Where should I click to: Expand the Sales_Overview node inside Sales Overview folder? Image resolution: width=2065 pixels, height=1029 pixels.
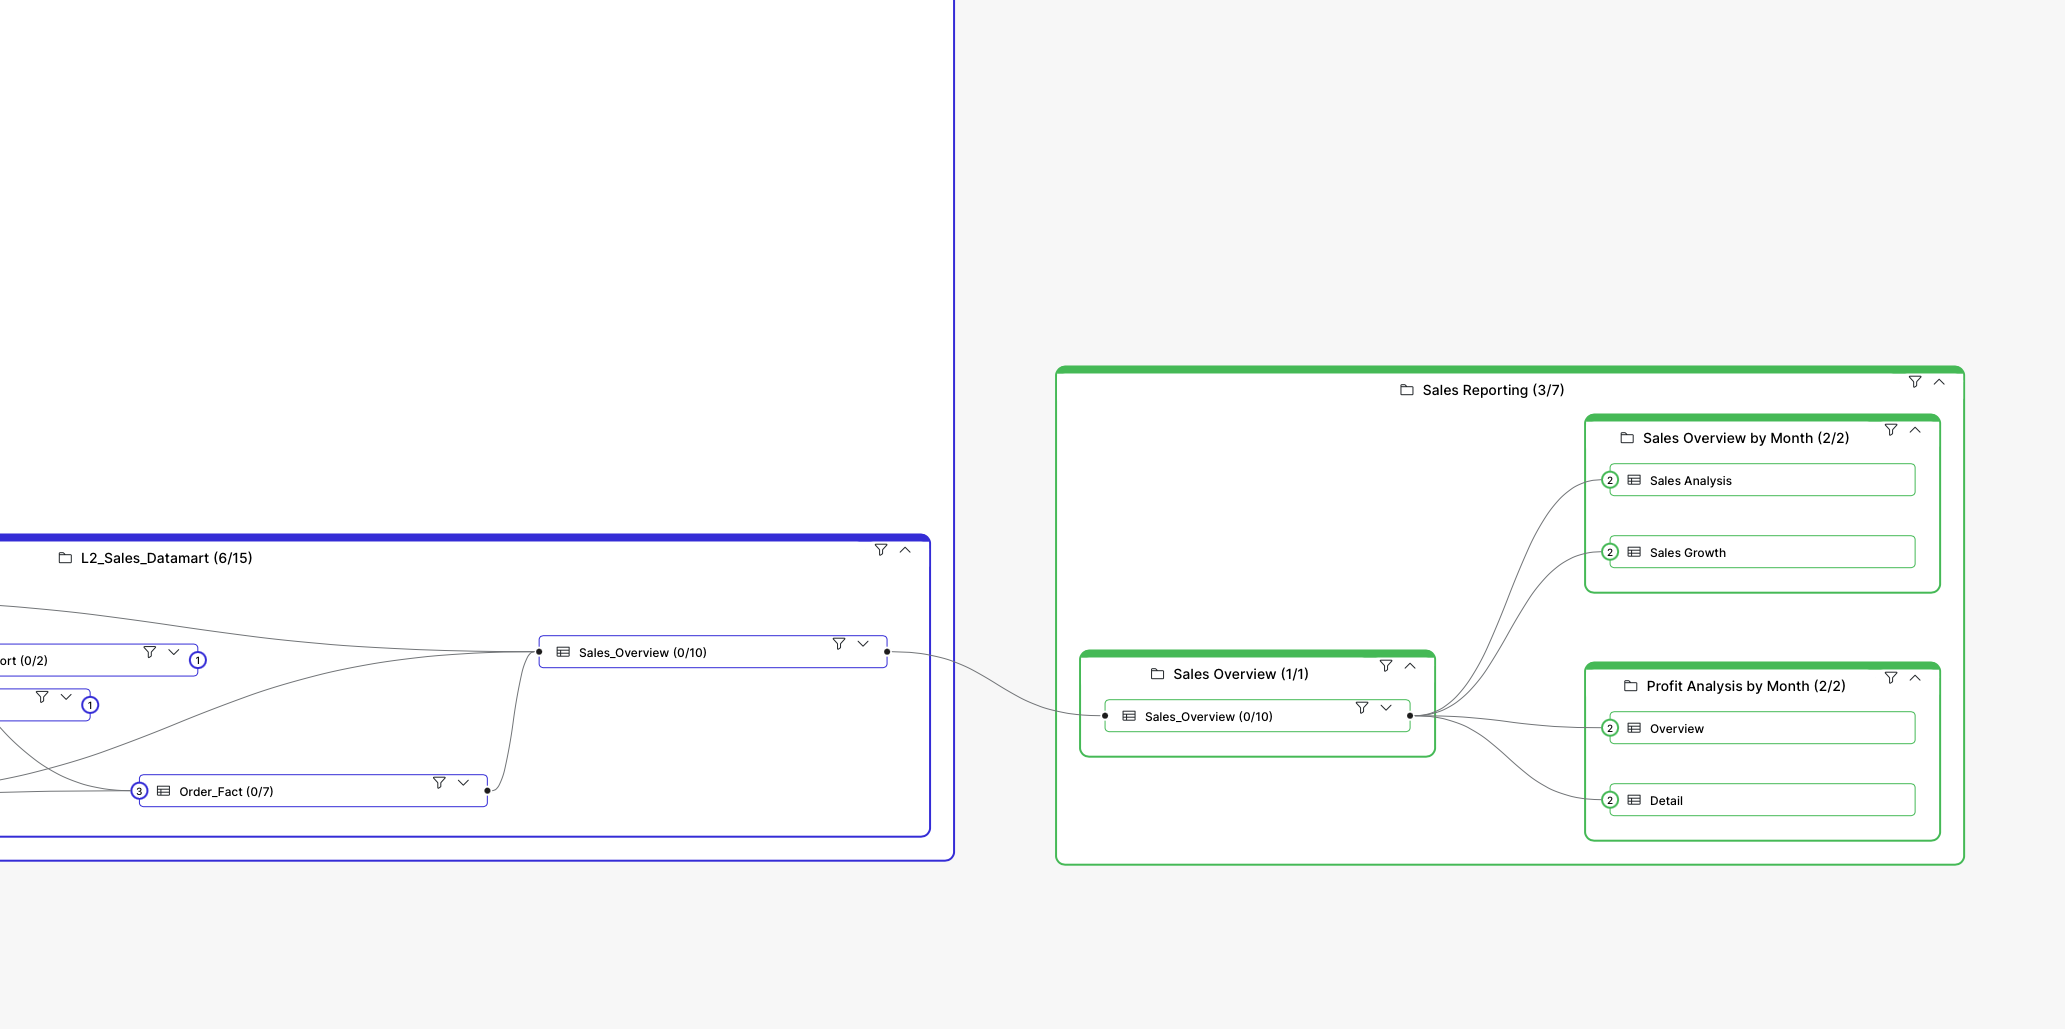(1386, 707)
